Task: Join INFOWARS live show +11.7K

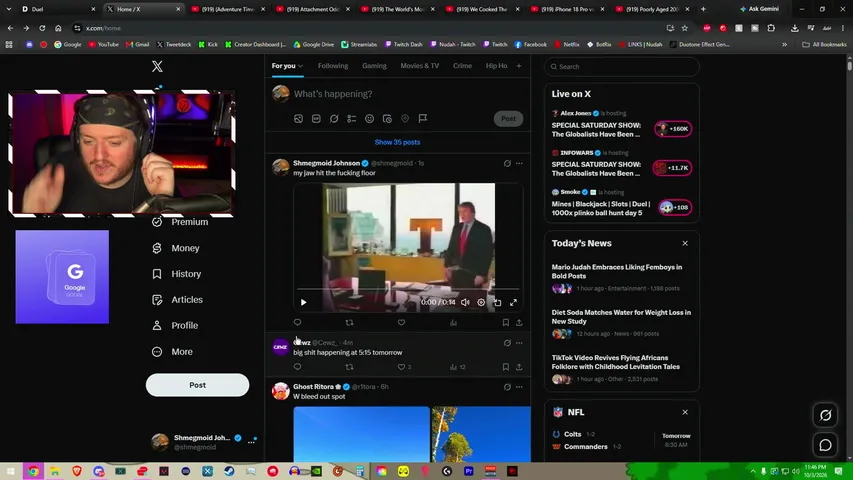Action: [672, 168]
